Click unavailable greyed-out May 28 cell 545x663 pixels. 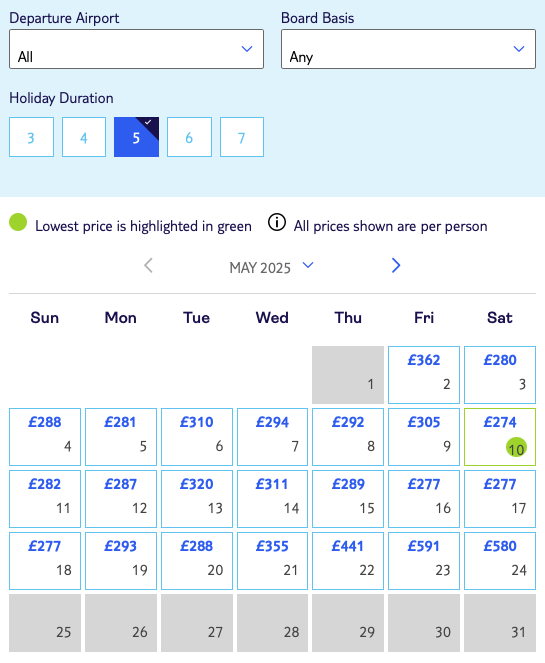click(272, 623)
